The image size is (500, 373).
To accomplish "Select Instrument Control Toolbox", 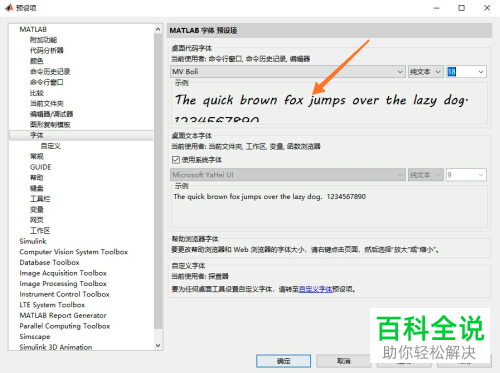I will (64, 294).
